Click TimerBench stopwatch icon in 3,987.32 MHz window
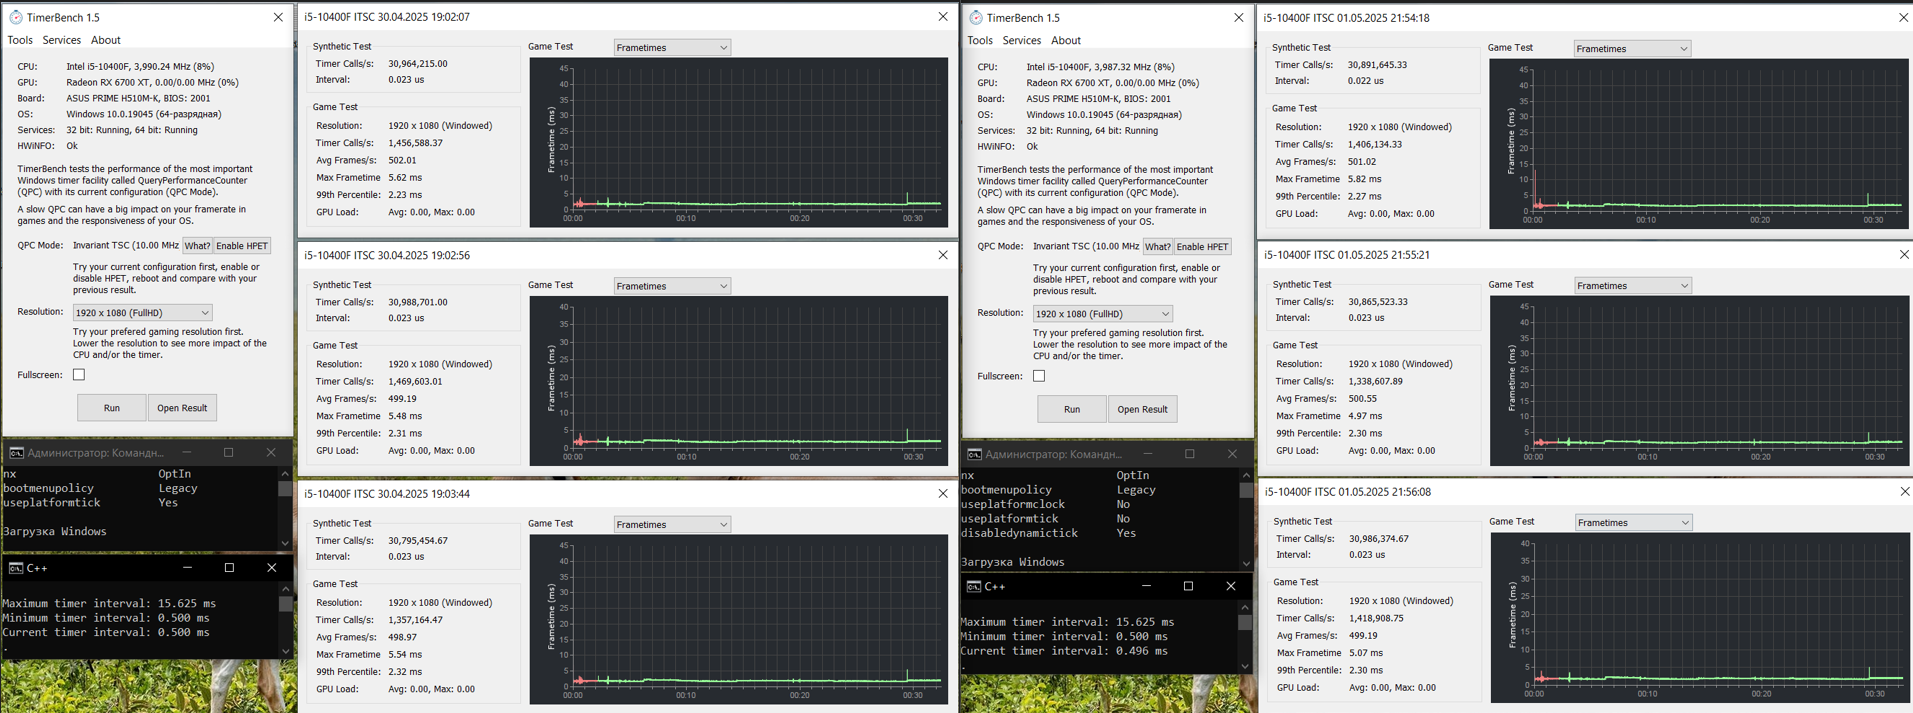This screenshot has width=1913, height=713. point(975,17)
